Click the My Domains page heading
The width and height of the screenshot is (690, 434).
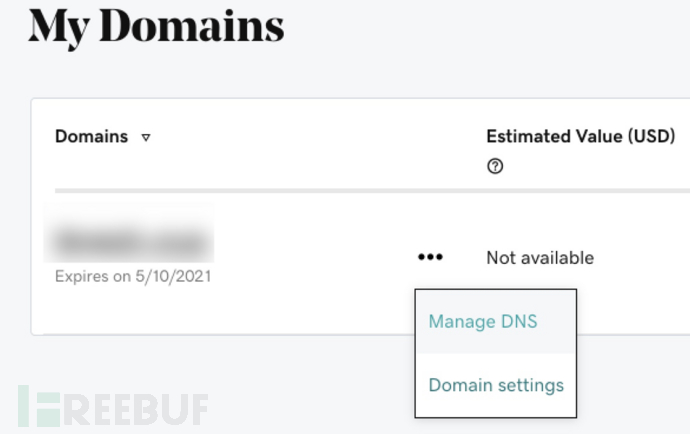[156, 27]
